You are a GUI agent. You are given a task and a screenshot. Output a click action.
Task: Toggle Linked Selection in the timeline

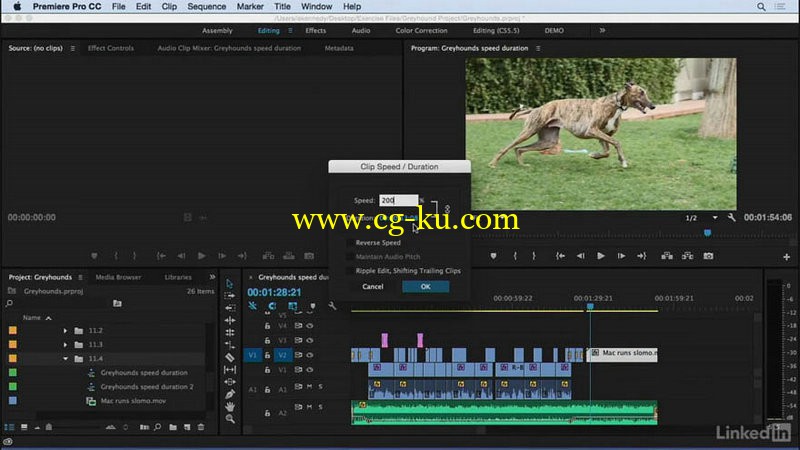[x=292, y=306]
